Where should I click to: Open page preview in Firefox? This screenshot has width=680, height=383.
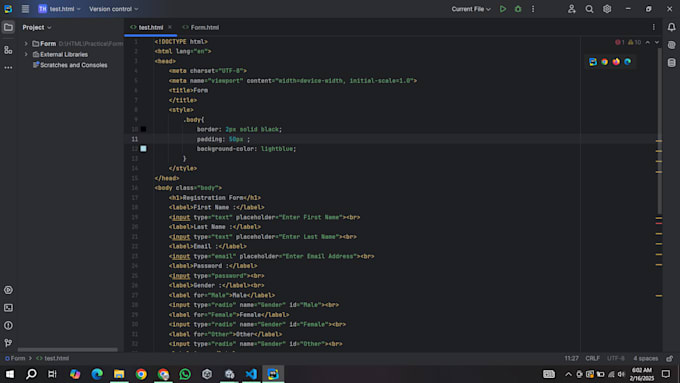(x=616, y=62)
